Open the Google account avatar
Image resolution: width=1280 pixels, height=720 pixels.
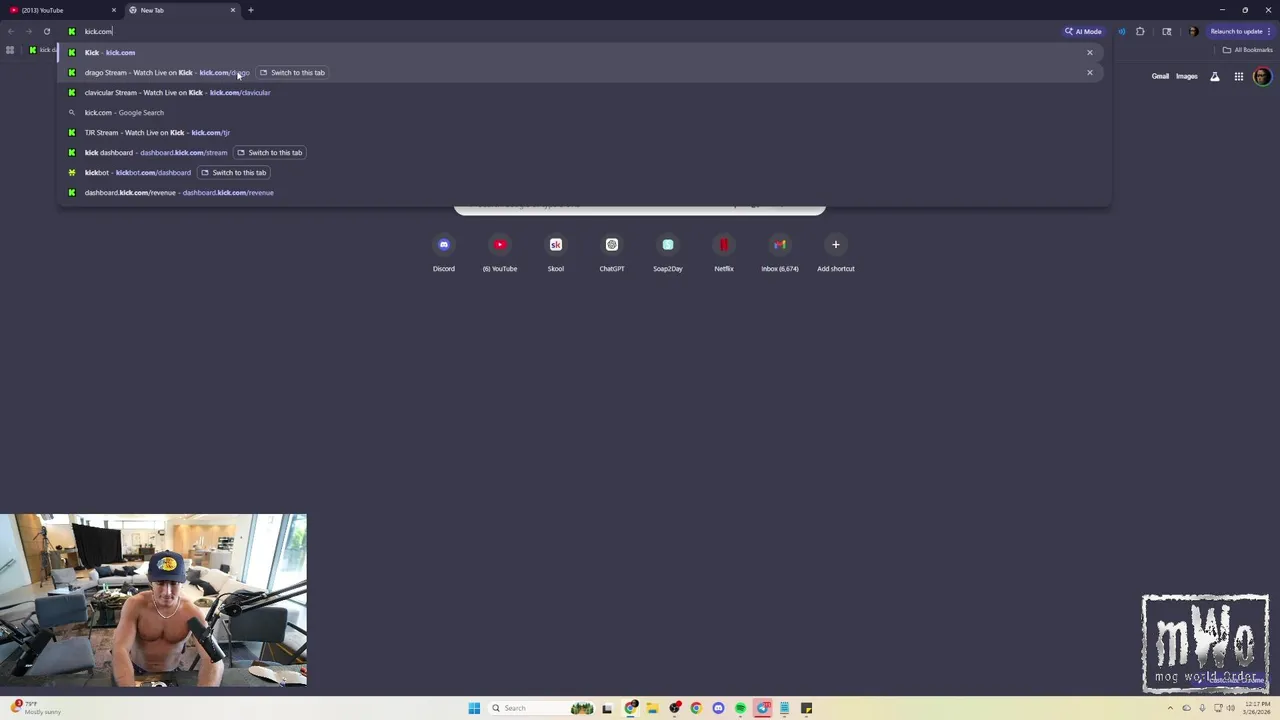pyautogui.click(x=1262, y=76)
